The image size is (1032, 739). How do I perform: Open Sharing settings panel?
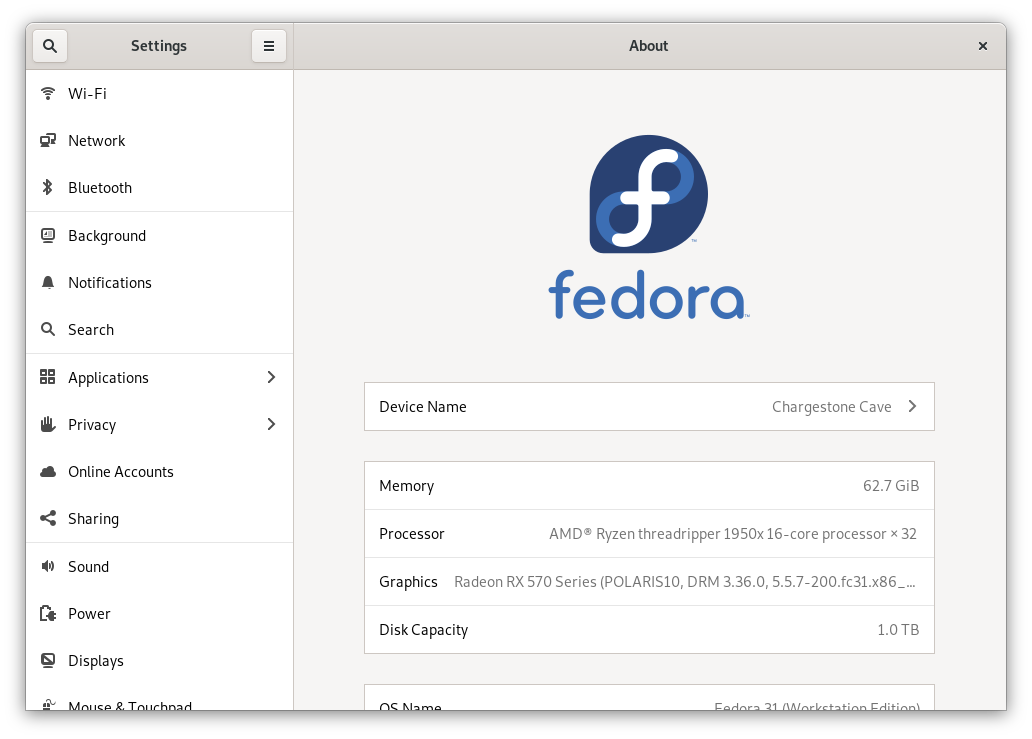(159, 519)
